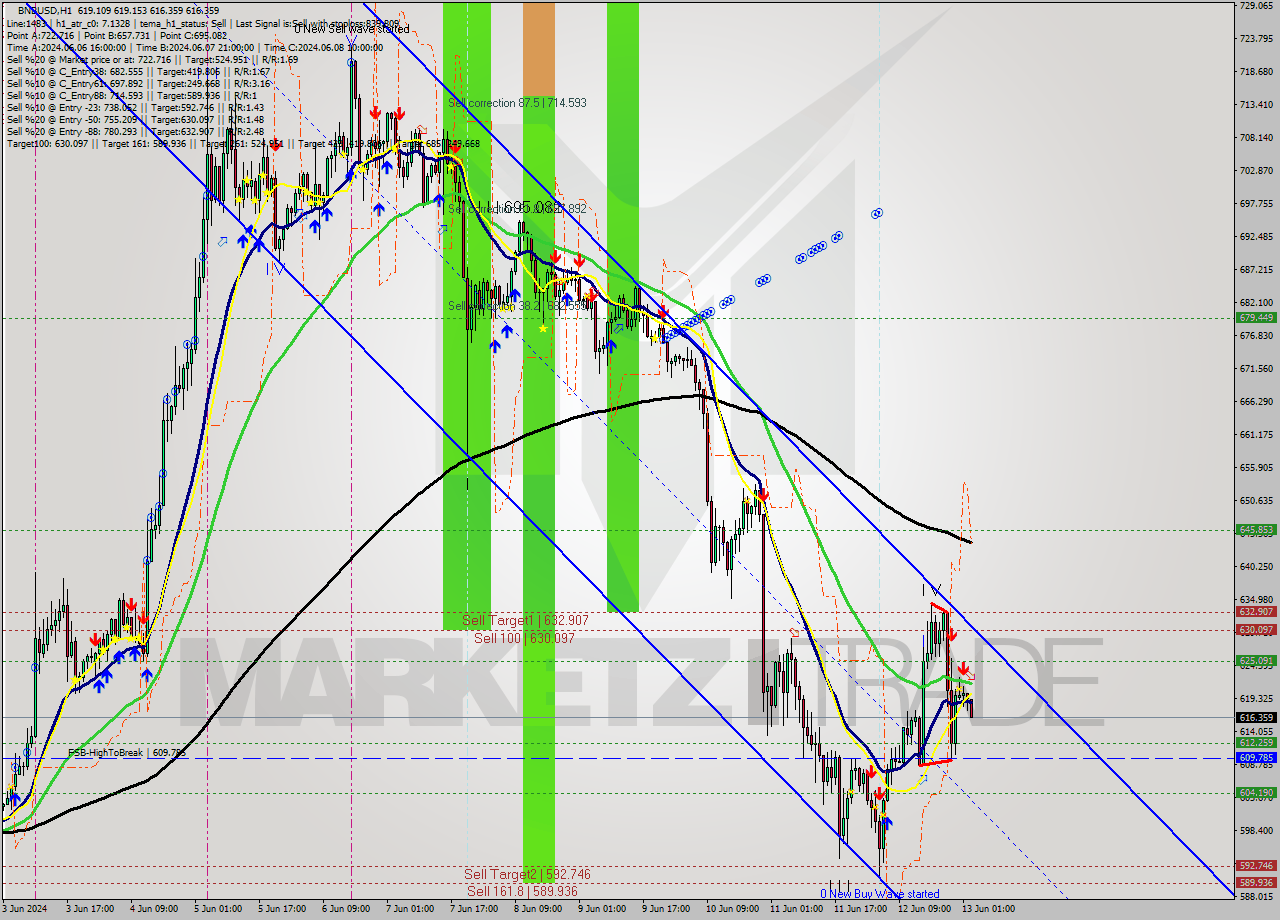Click the red 592.746 price tag
Image resolution: width=1280 pixels, height=920 pixels.
click(x=1257, y=865)
